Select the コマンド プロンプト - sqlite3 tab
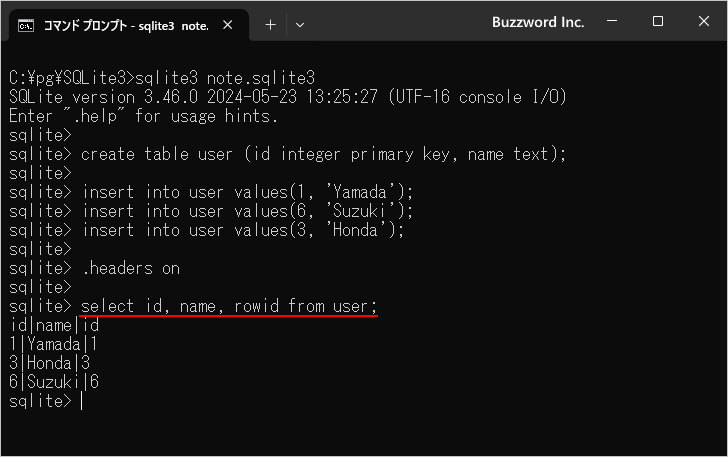This screenshot has width=728, height=457. [125, 24]
